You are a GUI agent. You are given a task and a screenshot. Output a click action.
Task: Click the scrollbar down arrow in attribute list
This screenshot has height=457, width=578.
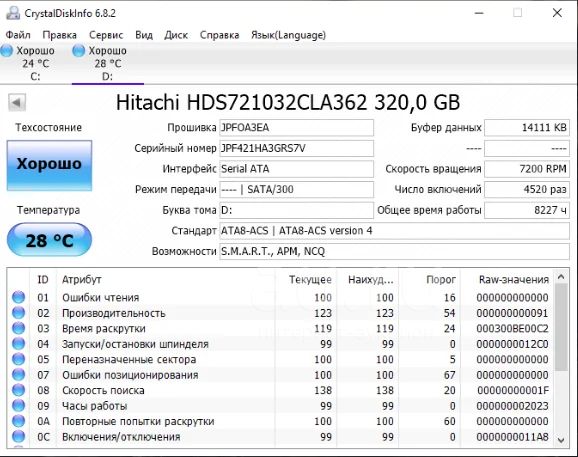point(561,440)
